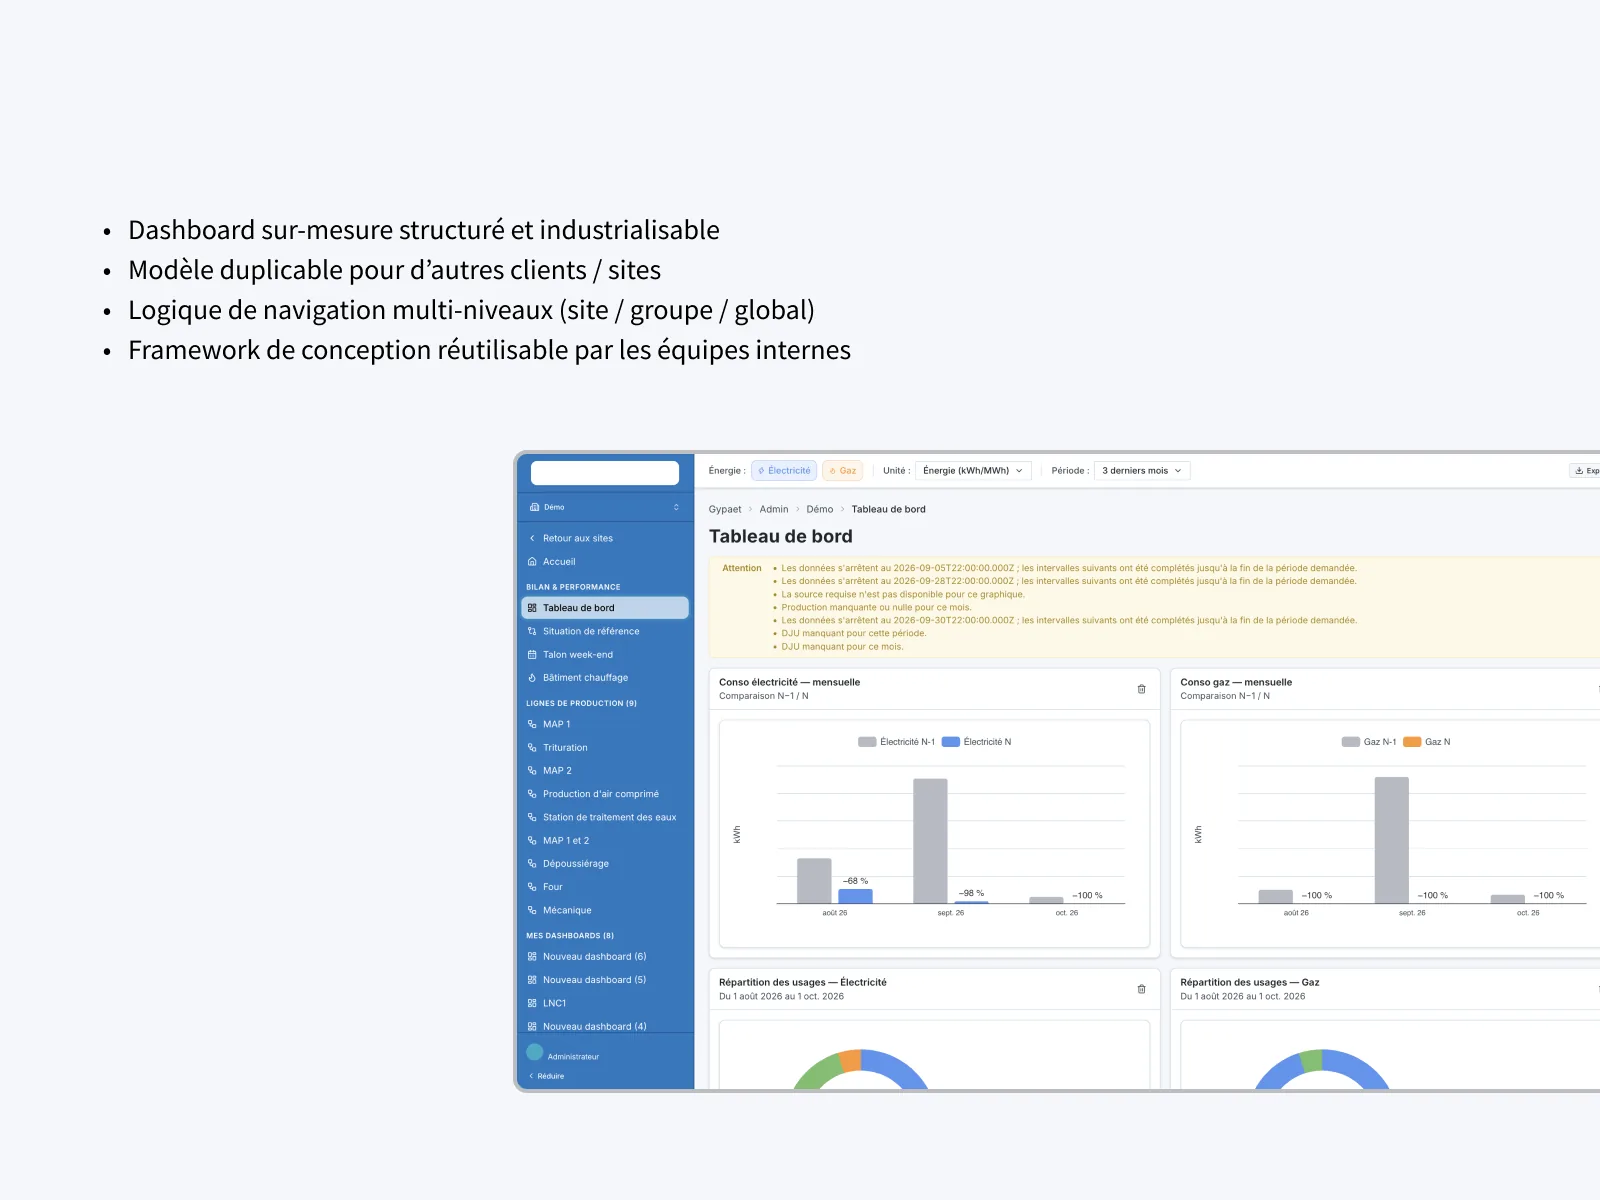This screenshot has height=1200, width=1600.
Task: Open Mécanique production line
Action: pos(604,910)
